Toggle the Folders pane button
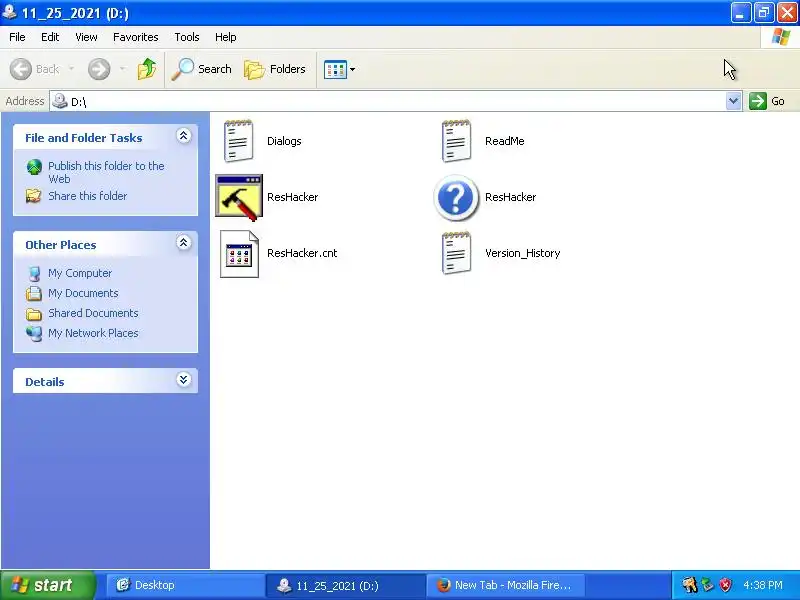 (274, 69)
